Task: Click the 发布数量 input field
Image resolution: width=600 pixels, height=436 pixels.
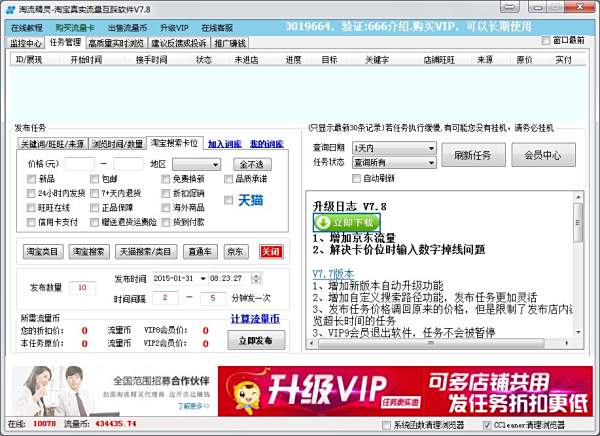Action: pos(82,288)
